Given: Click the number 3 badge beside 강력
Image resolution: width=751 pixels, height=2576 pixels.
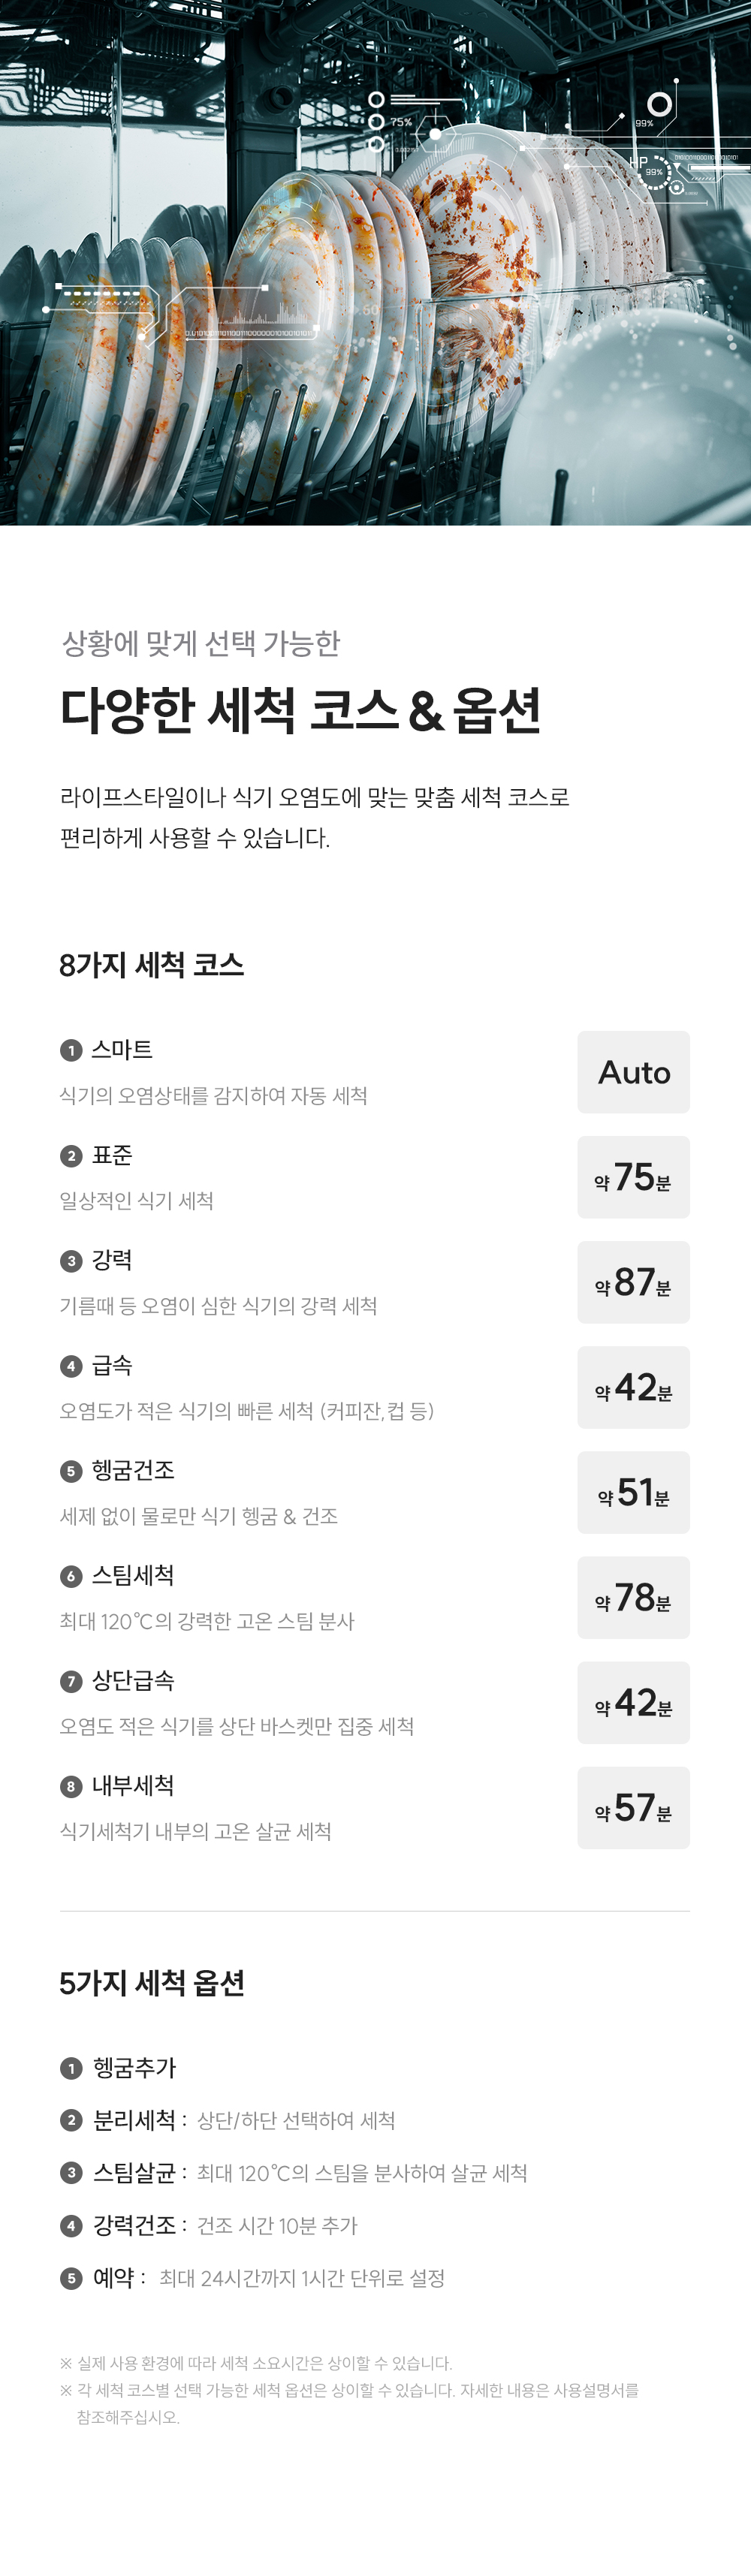Looking at the screenshot, I should pos(71,1261).
